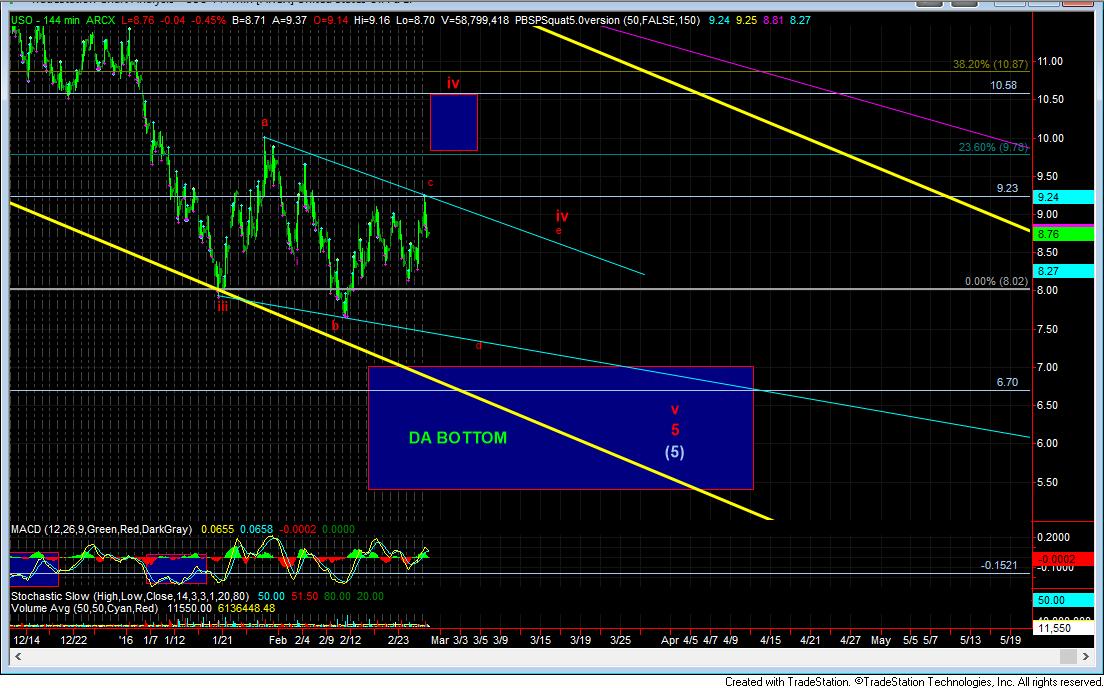Click the 'Volume Avg (50,50,Cyan,Red)' label
Screen dimensions: 1104x688
[84, 608]
